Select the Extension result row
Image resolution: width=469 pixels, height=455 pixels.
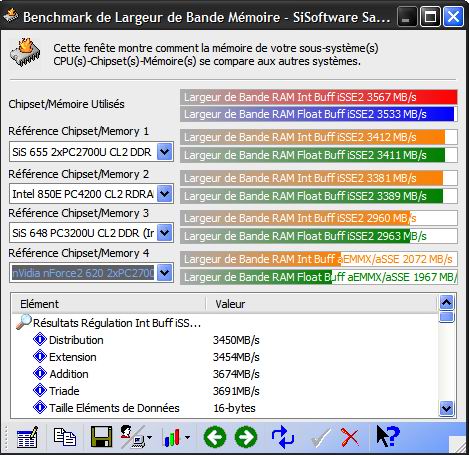pyautogui.click(x=224, y=357)
